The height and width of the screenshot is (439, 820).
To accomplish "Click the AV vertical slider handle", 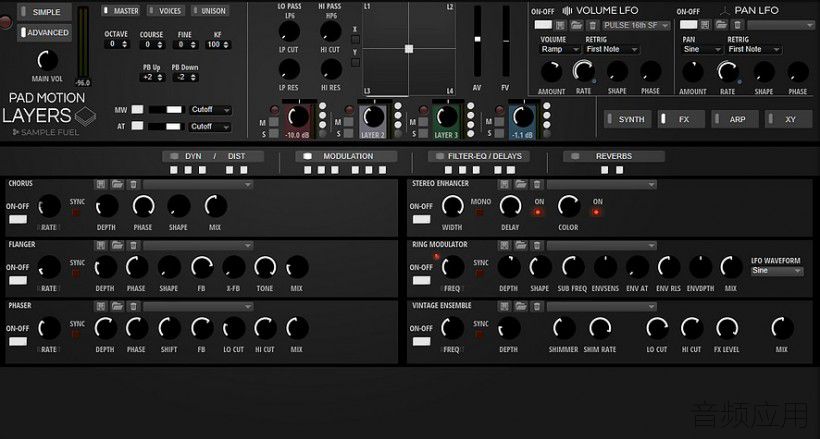I will point(477,39).
